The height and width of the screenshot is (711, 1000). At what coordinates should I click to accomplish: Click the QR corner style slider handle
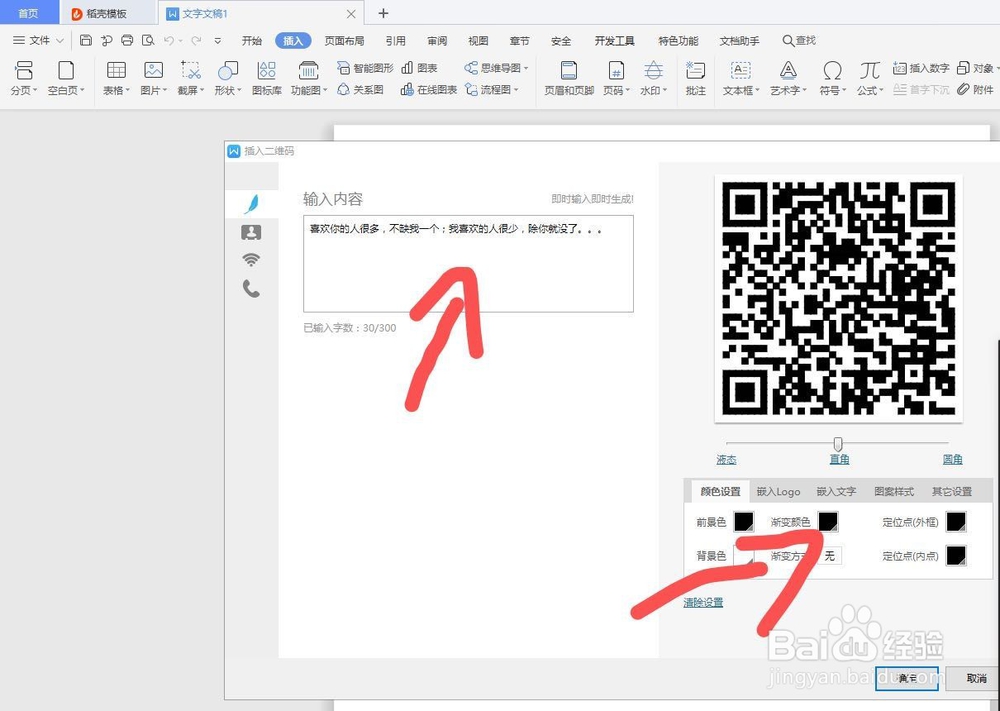point(838,444)
